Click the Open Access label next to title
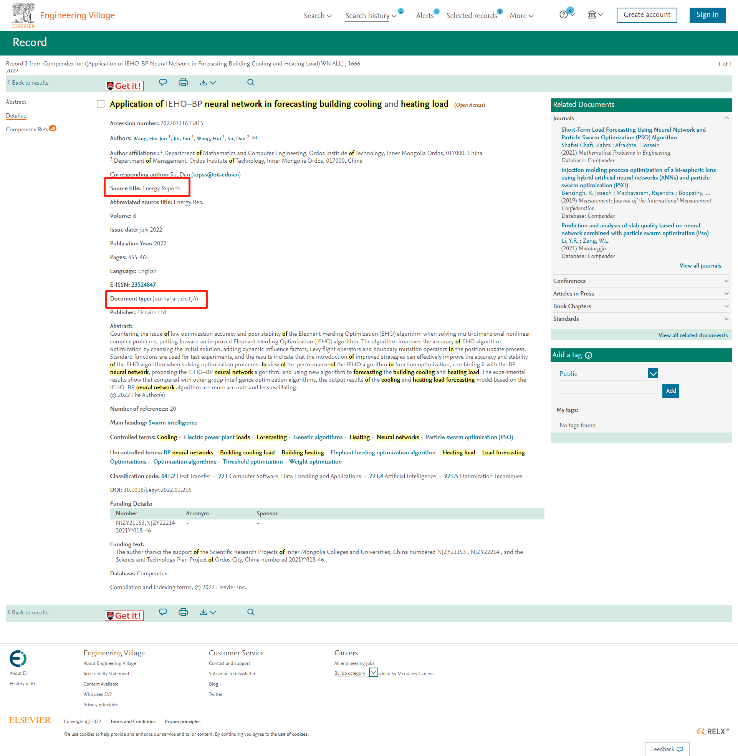 coord(470,105)
